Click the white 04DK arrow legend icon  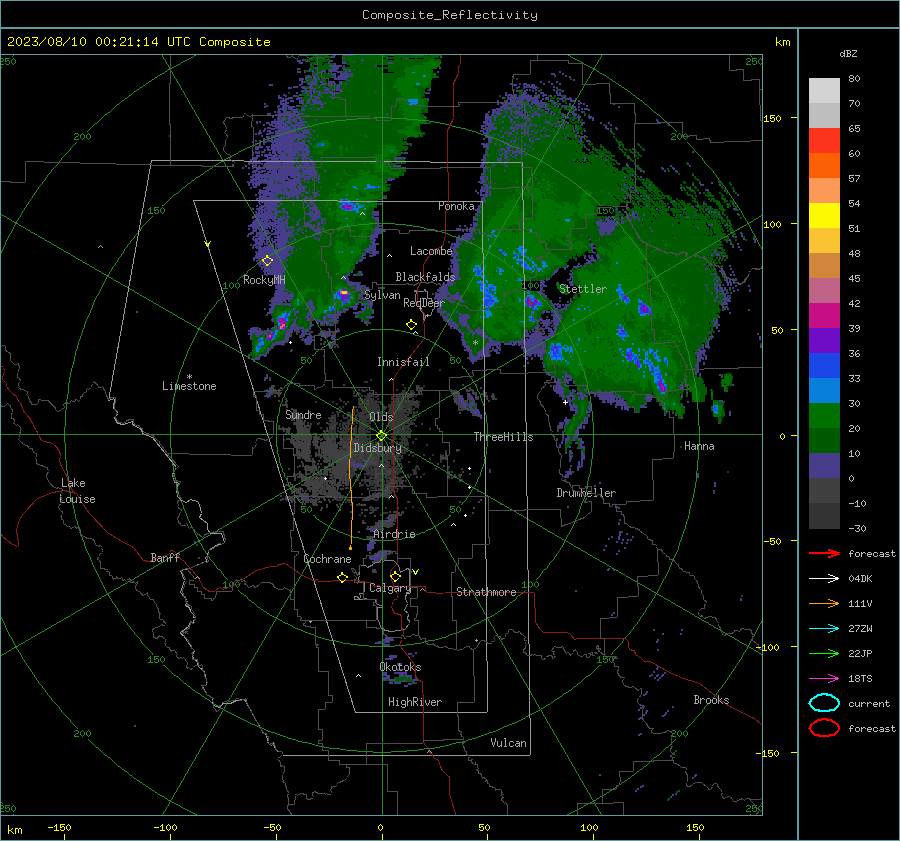click(824, 578)
